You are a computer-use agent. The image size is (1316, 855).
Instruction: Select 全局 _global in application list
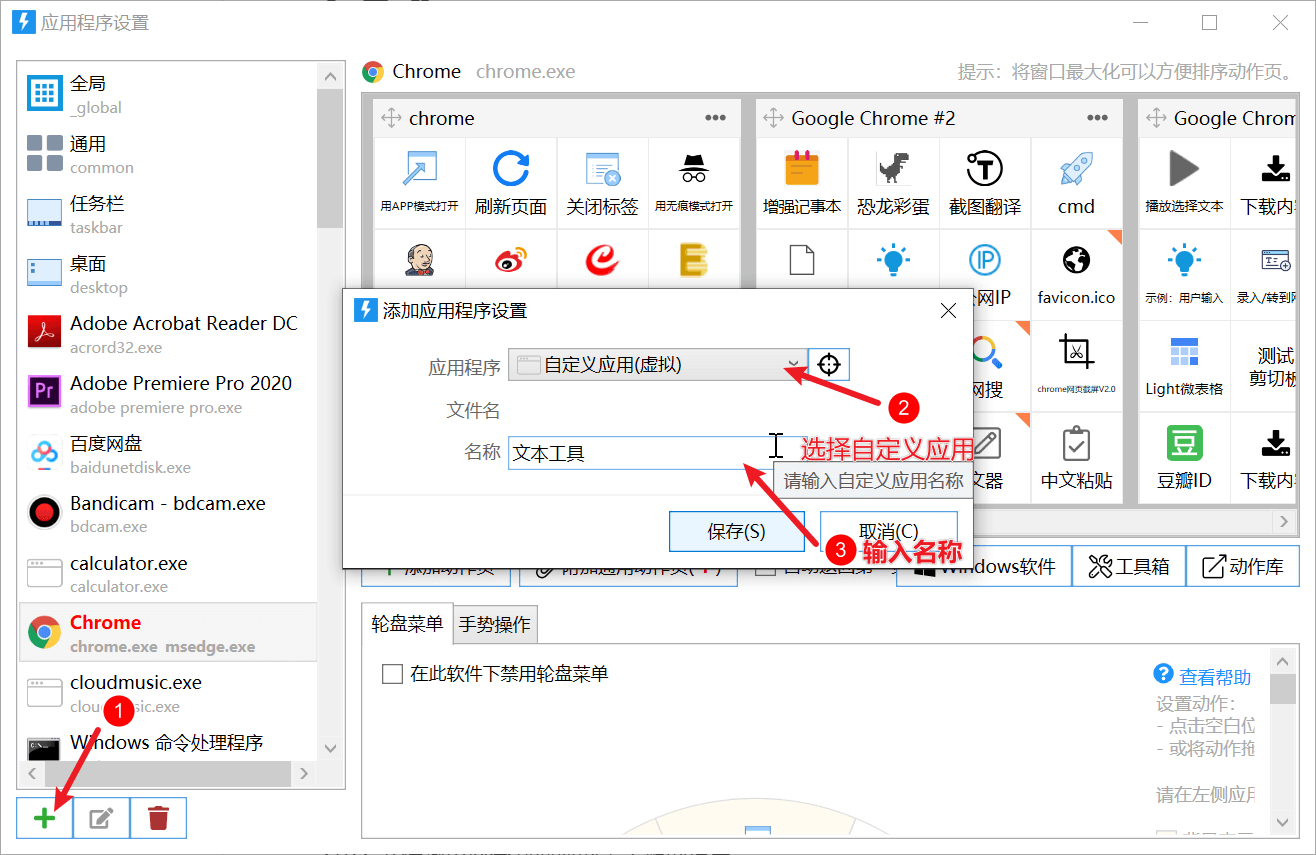168,94
